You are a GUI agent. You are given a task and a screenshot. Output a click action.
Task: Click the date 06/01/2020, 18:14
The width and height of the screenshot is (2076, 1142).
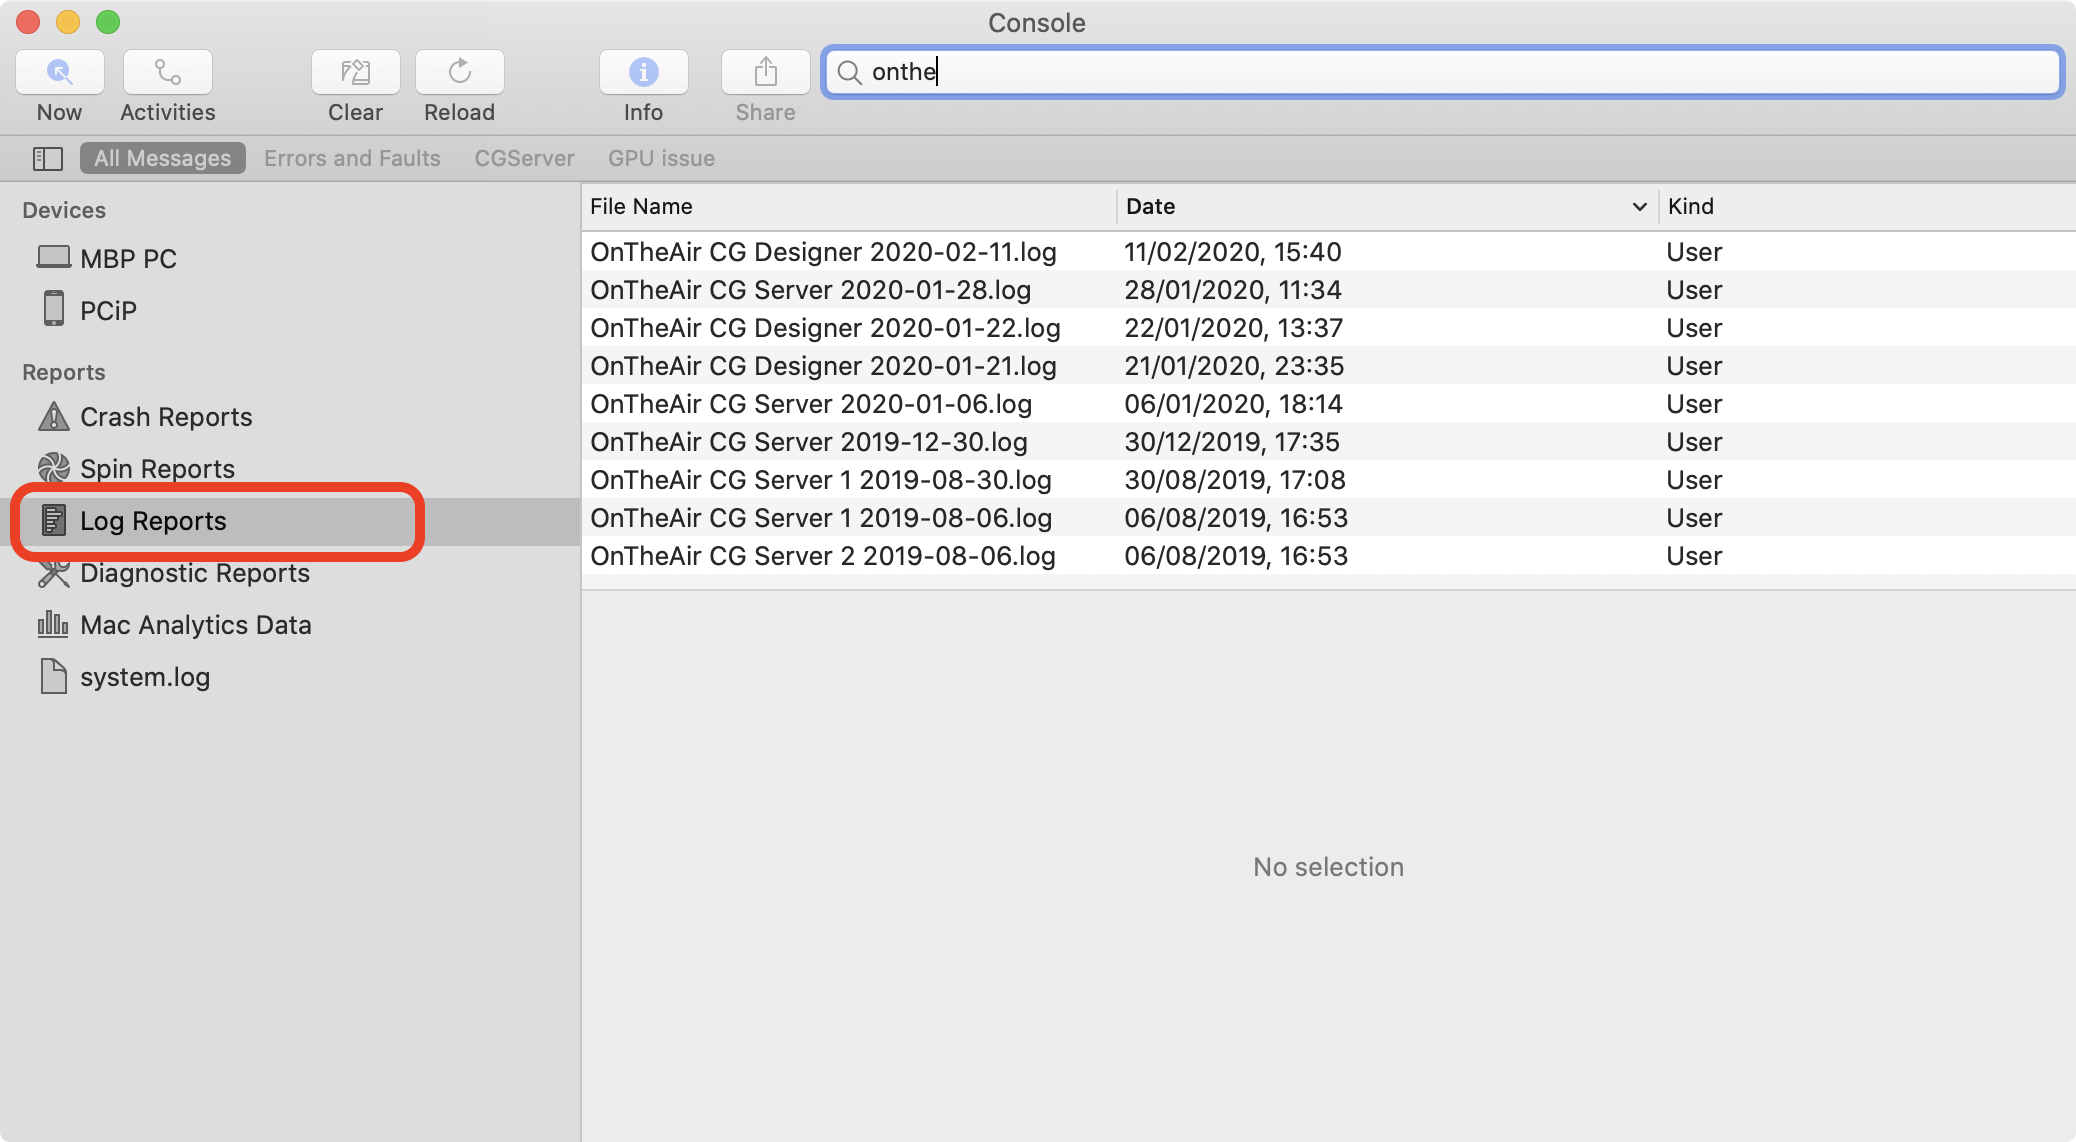click(1233, 403)
